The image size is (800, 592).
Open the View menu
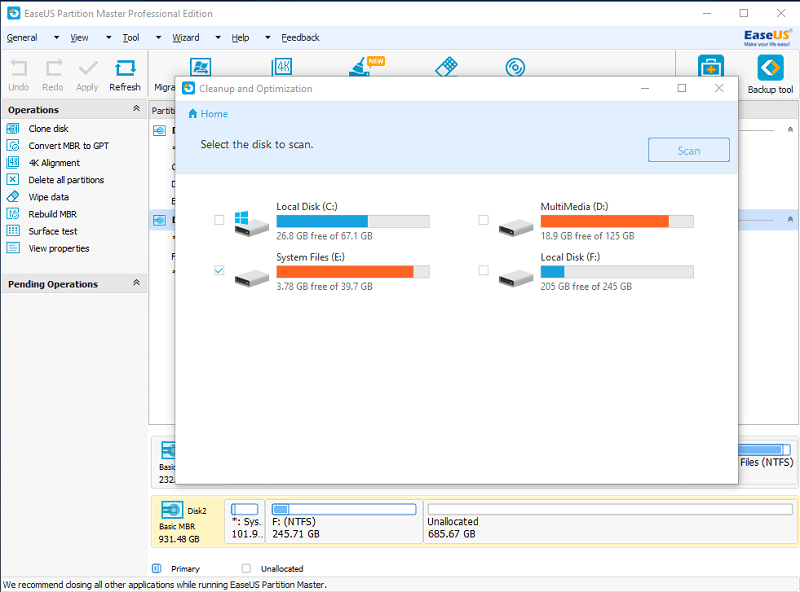79,38
